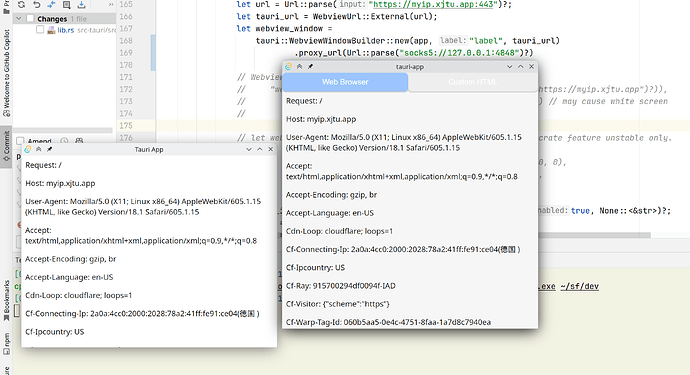The width and height of the screenshot is (690, 375).
Task: Click the pin icon in tauri-app titlebar
Action: (310, 66)
